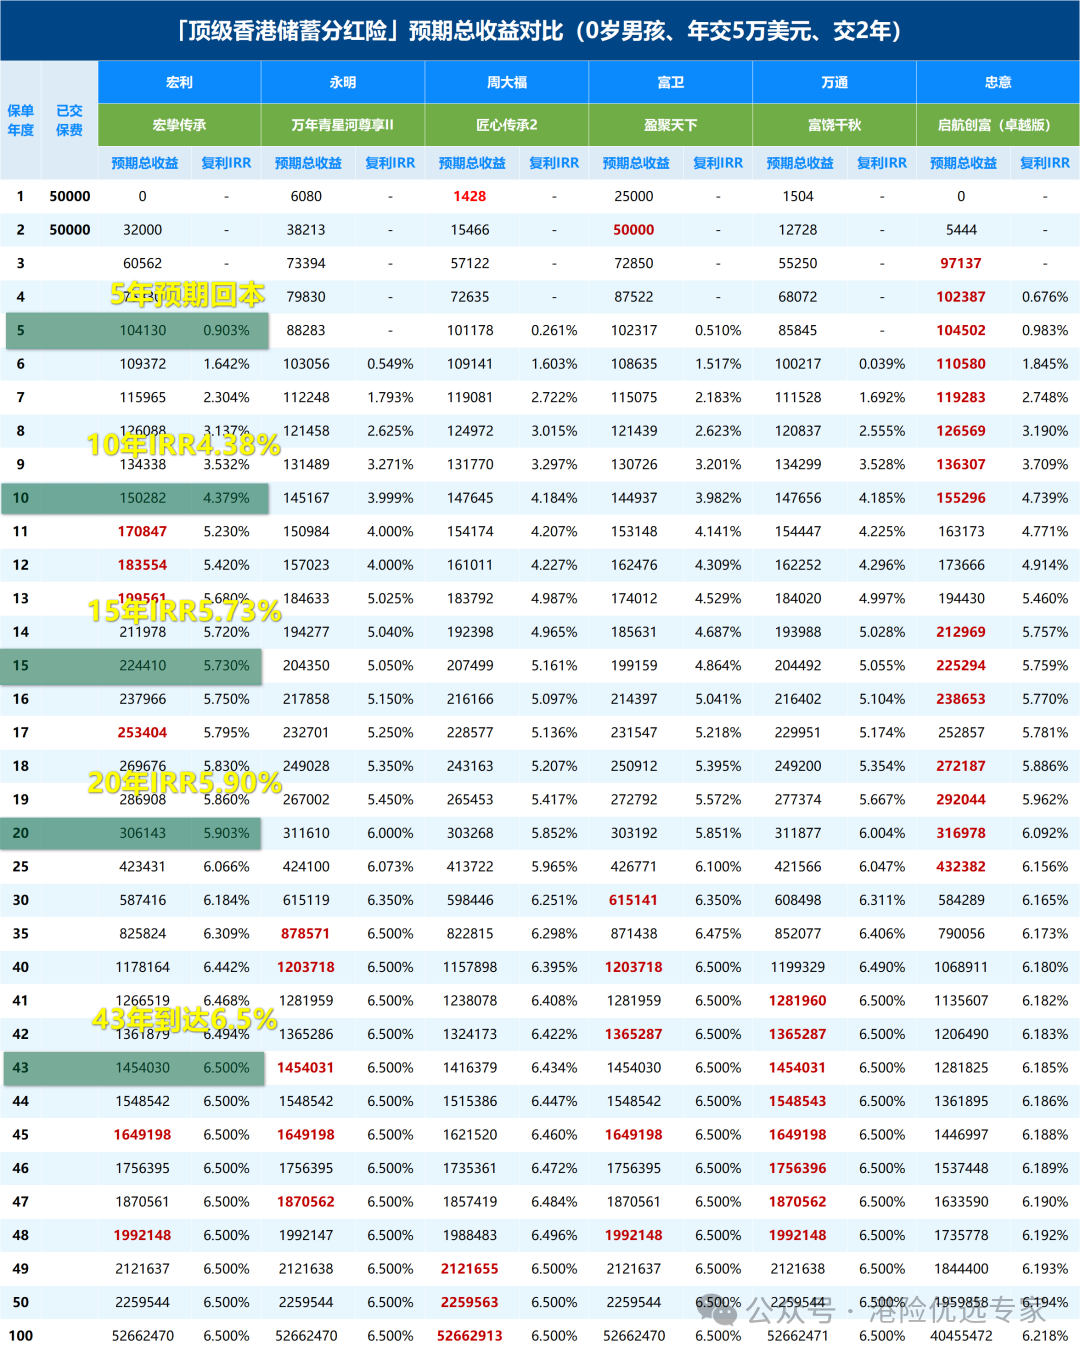This screenshot has width=1080, height=1353.
Task: Click IRR cell 0.903% in year 5
Action: click(x=227, y=331)
